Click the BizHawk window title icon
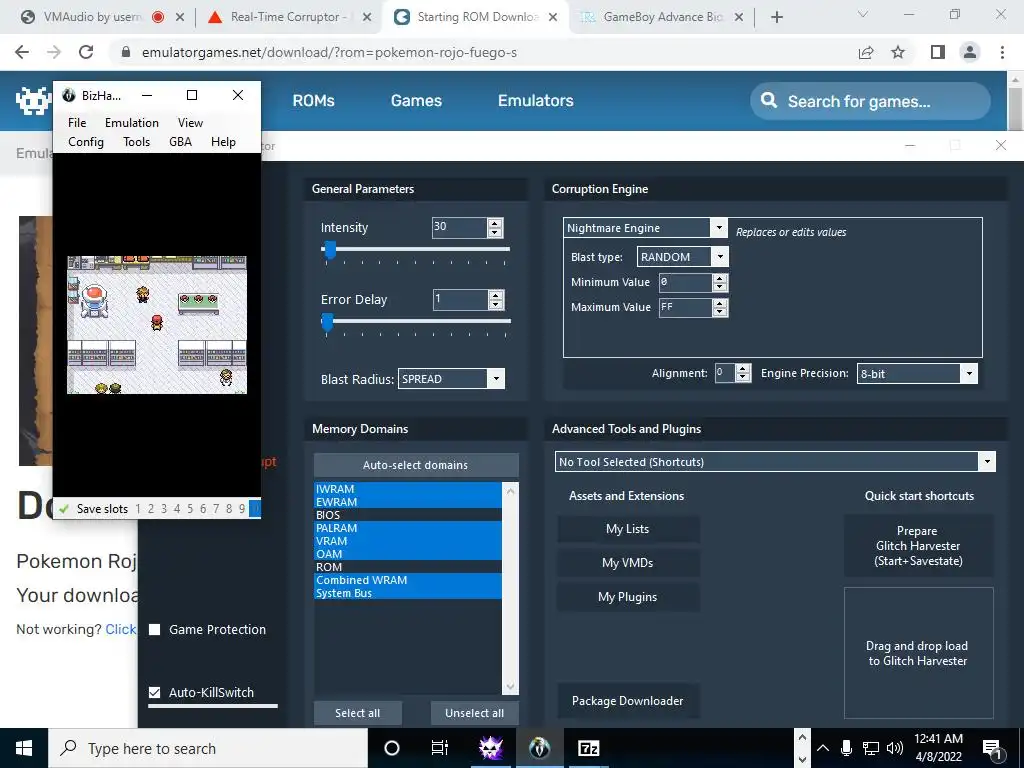This screenshot has width=1024, height=768. pyautogui.click(x=69, y=95)
